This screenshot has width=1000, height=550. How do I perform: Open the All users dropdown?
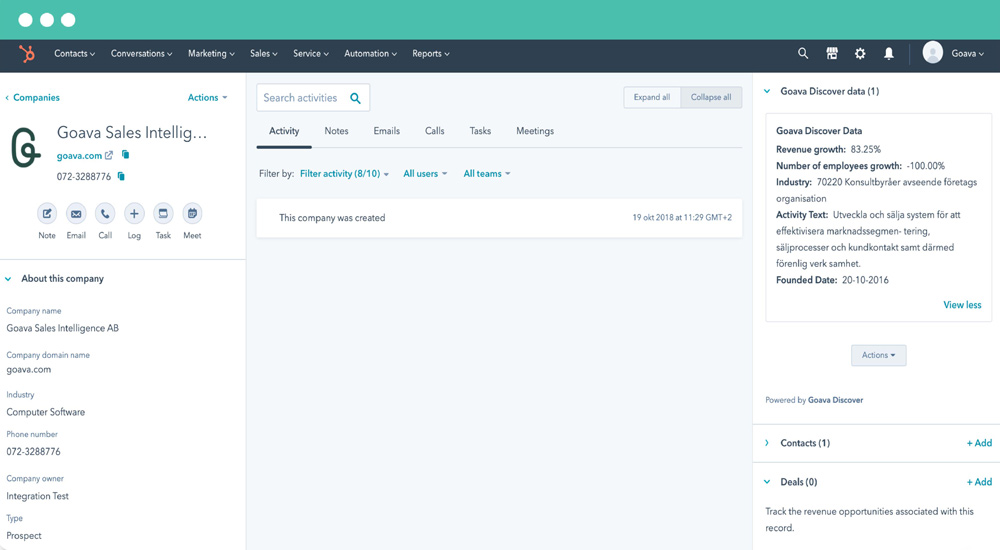pos(425,174)
